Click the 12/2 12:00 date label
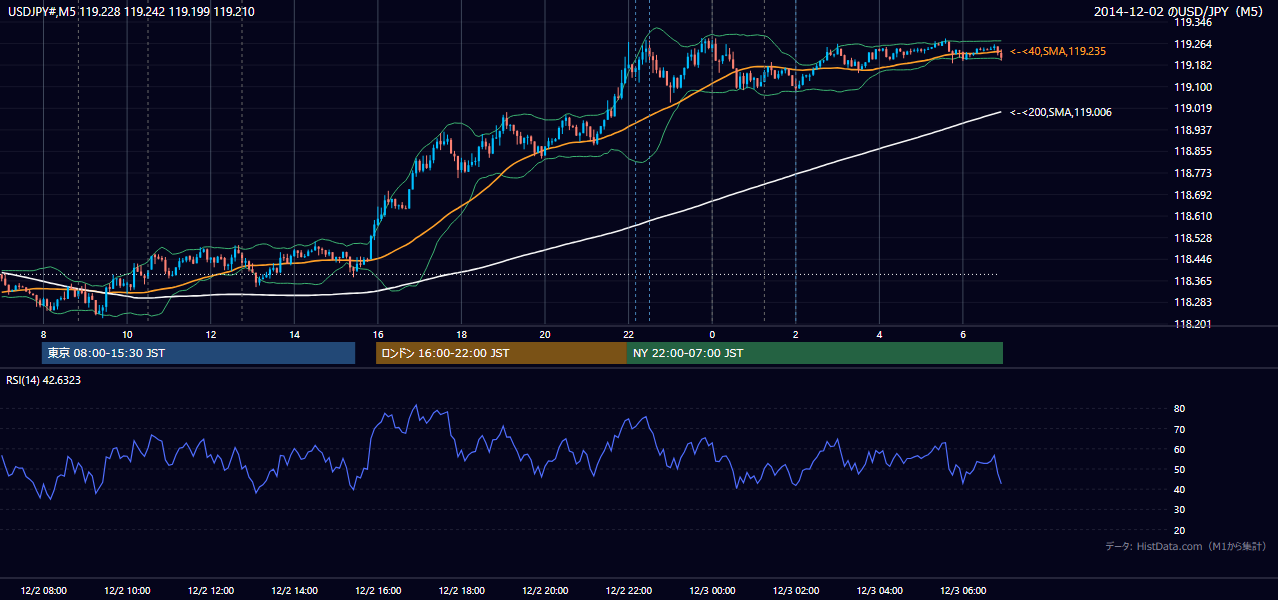This screenshot has width=1278, height=600. [x=211, y=590]
